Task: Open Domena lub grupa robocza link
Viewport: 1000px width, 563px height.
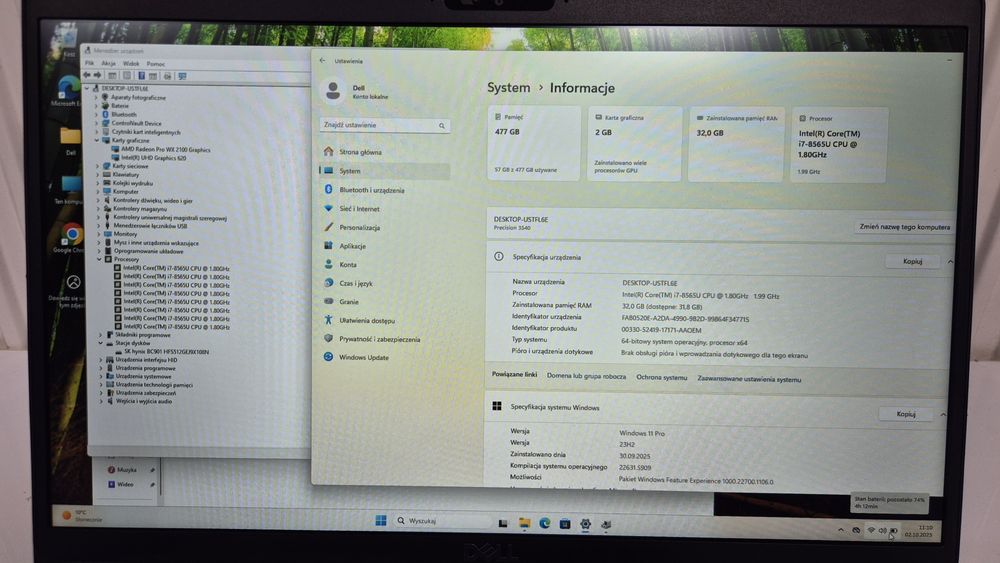Action: click(586, 376)
